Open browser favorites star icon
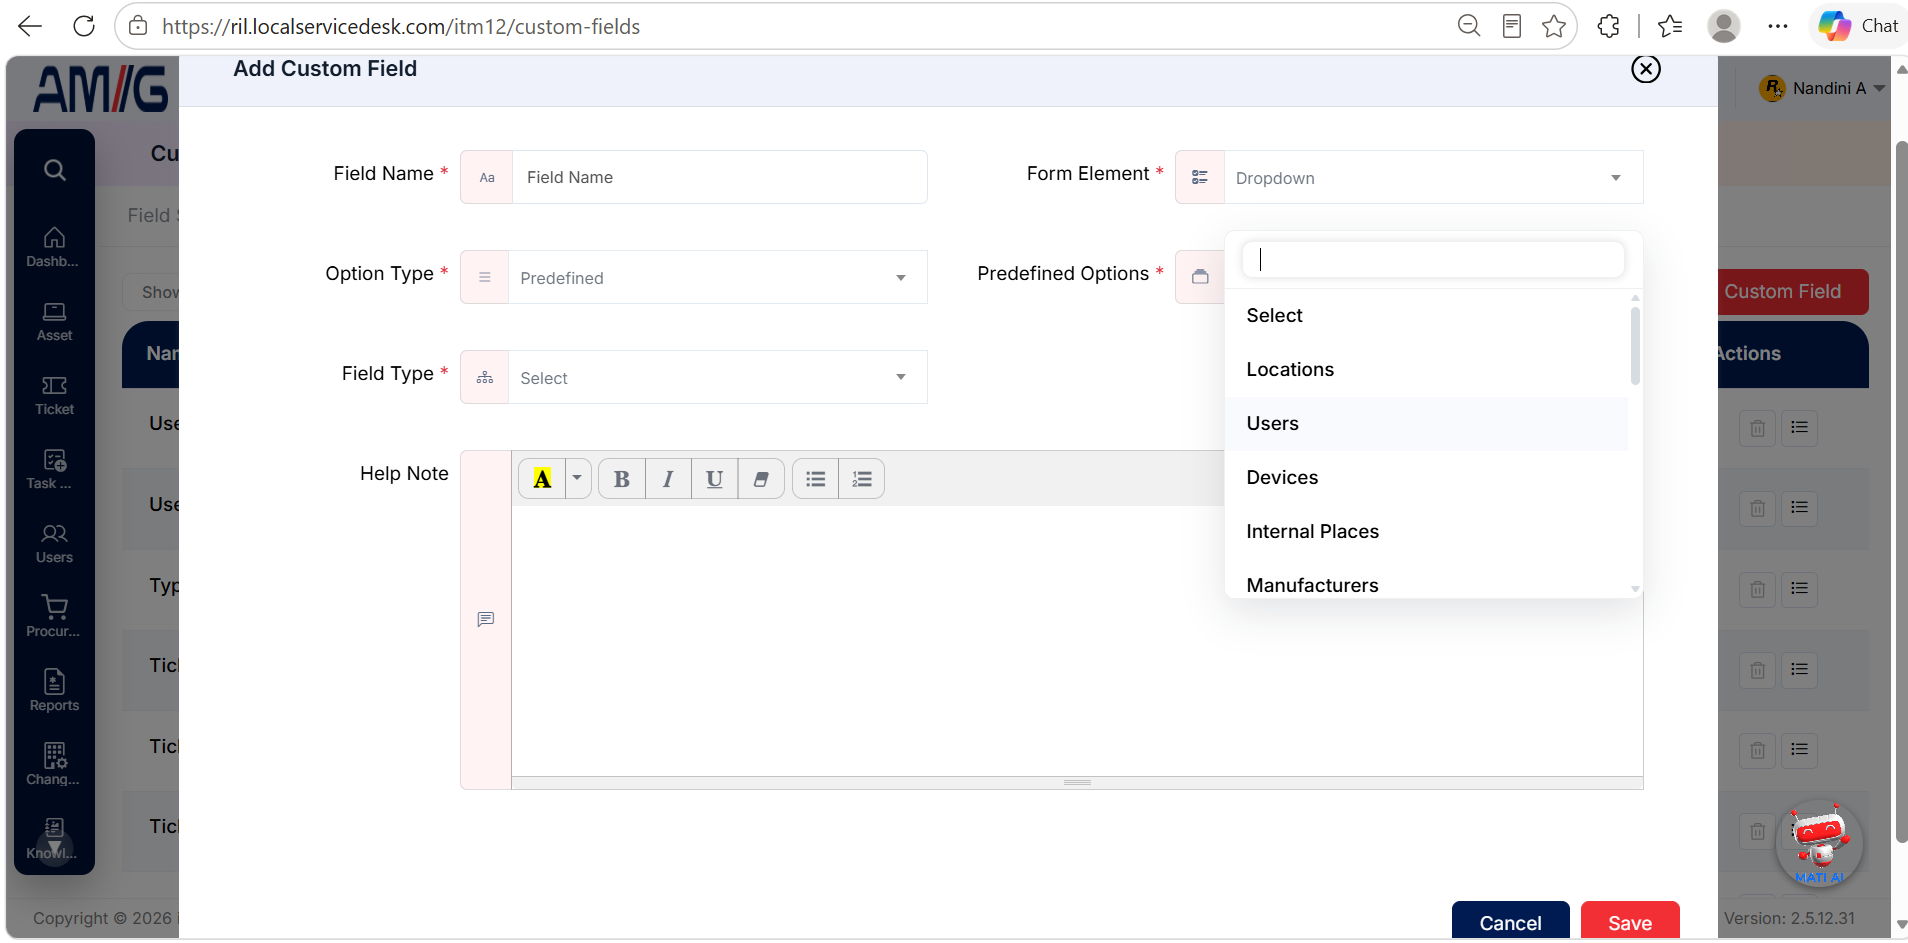Image resolution: width=1908 pixels, height=943 pixels. point(1553,27)
